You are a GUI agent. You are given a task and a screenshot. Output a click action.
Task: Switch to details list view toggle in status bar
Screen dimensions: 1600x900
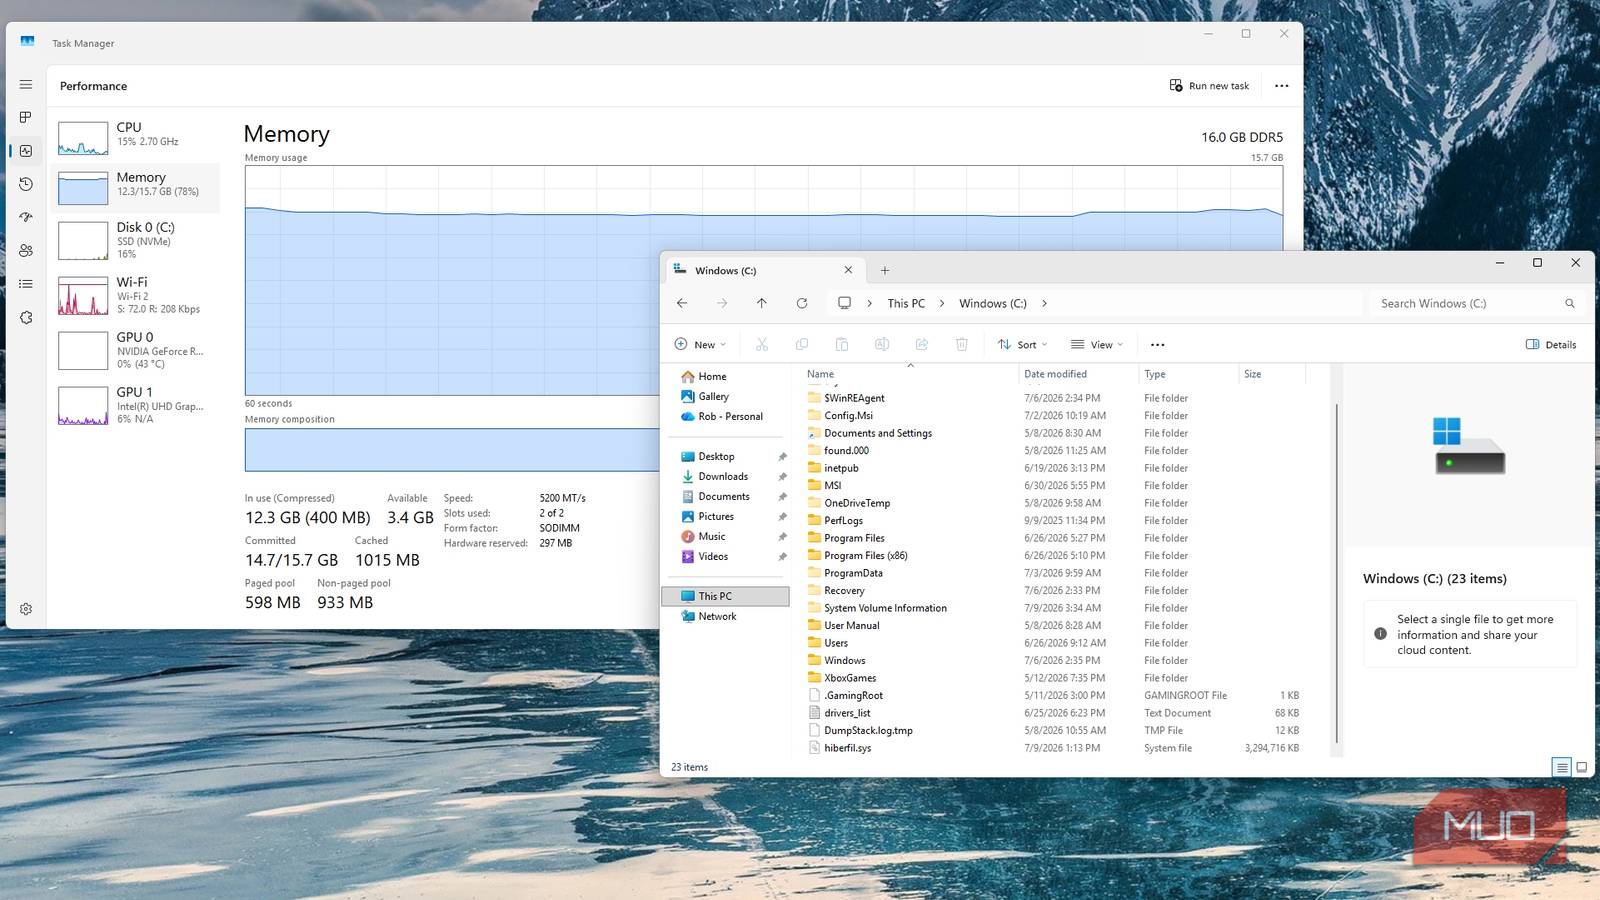click(1561, 767)
